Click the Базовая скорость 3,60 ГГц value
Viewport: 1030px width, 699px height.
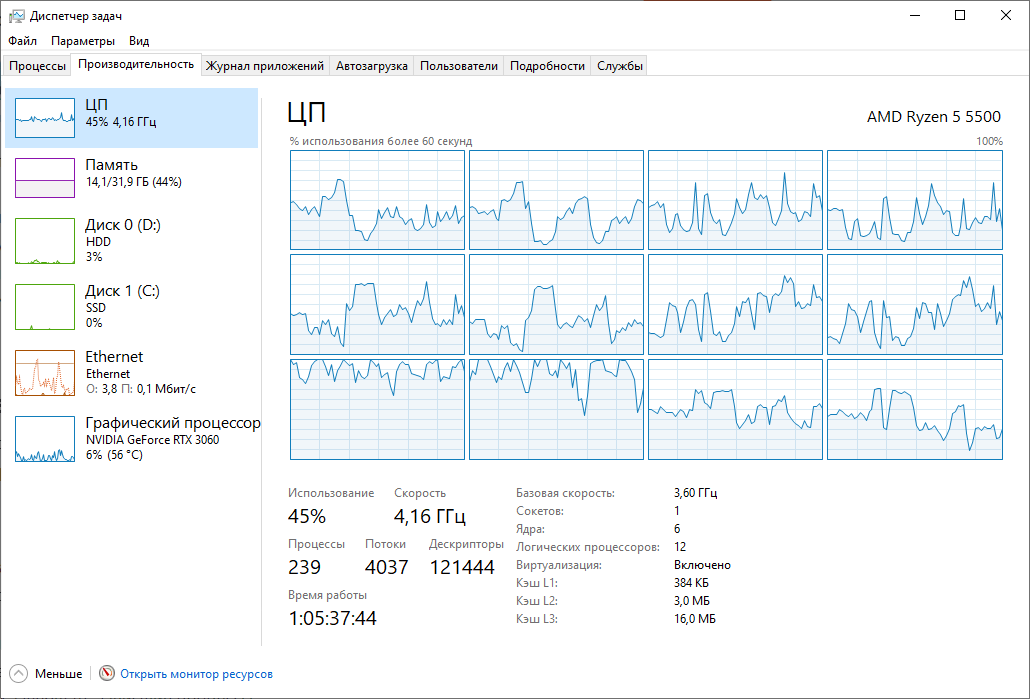695,493
